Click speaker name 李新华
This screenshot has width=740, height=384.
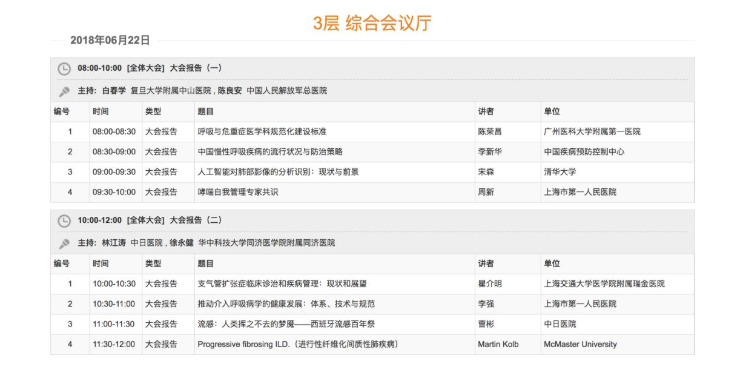490,152
